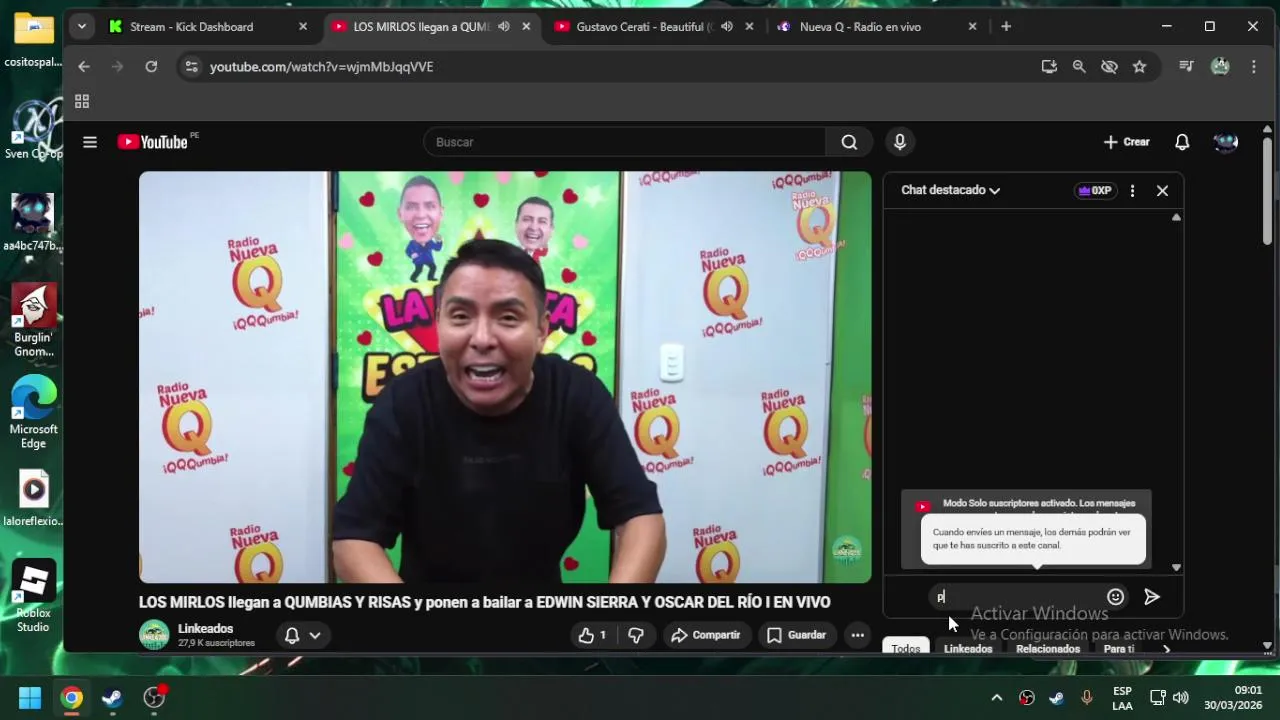Open YouTube notifications bell in header
Image resolution: width=1280 pixels, height=720 pixels.
pyautogui.click(x=1182, y=142)
